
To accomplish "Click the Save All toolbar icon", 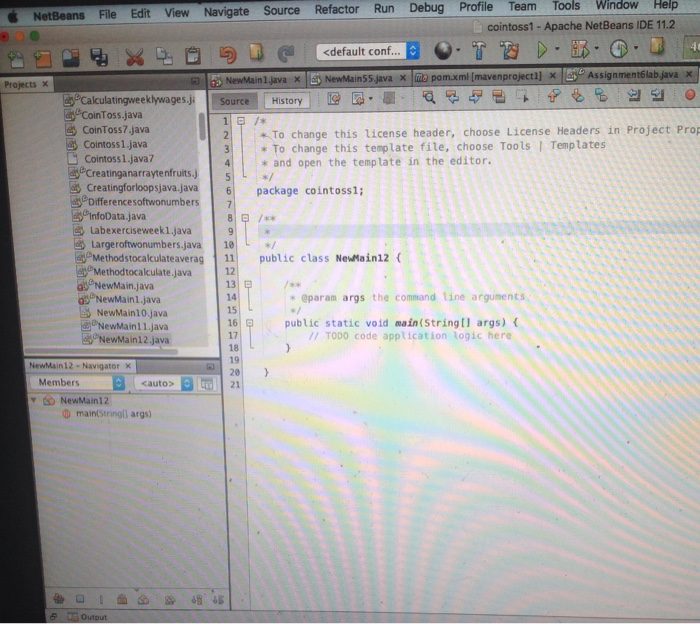I will pos(99,58).
